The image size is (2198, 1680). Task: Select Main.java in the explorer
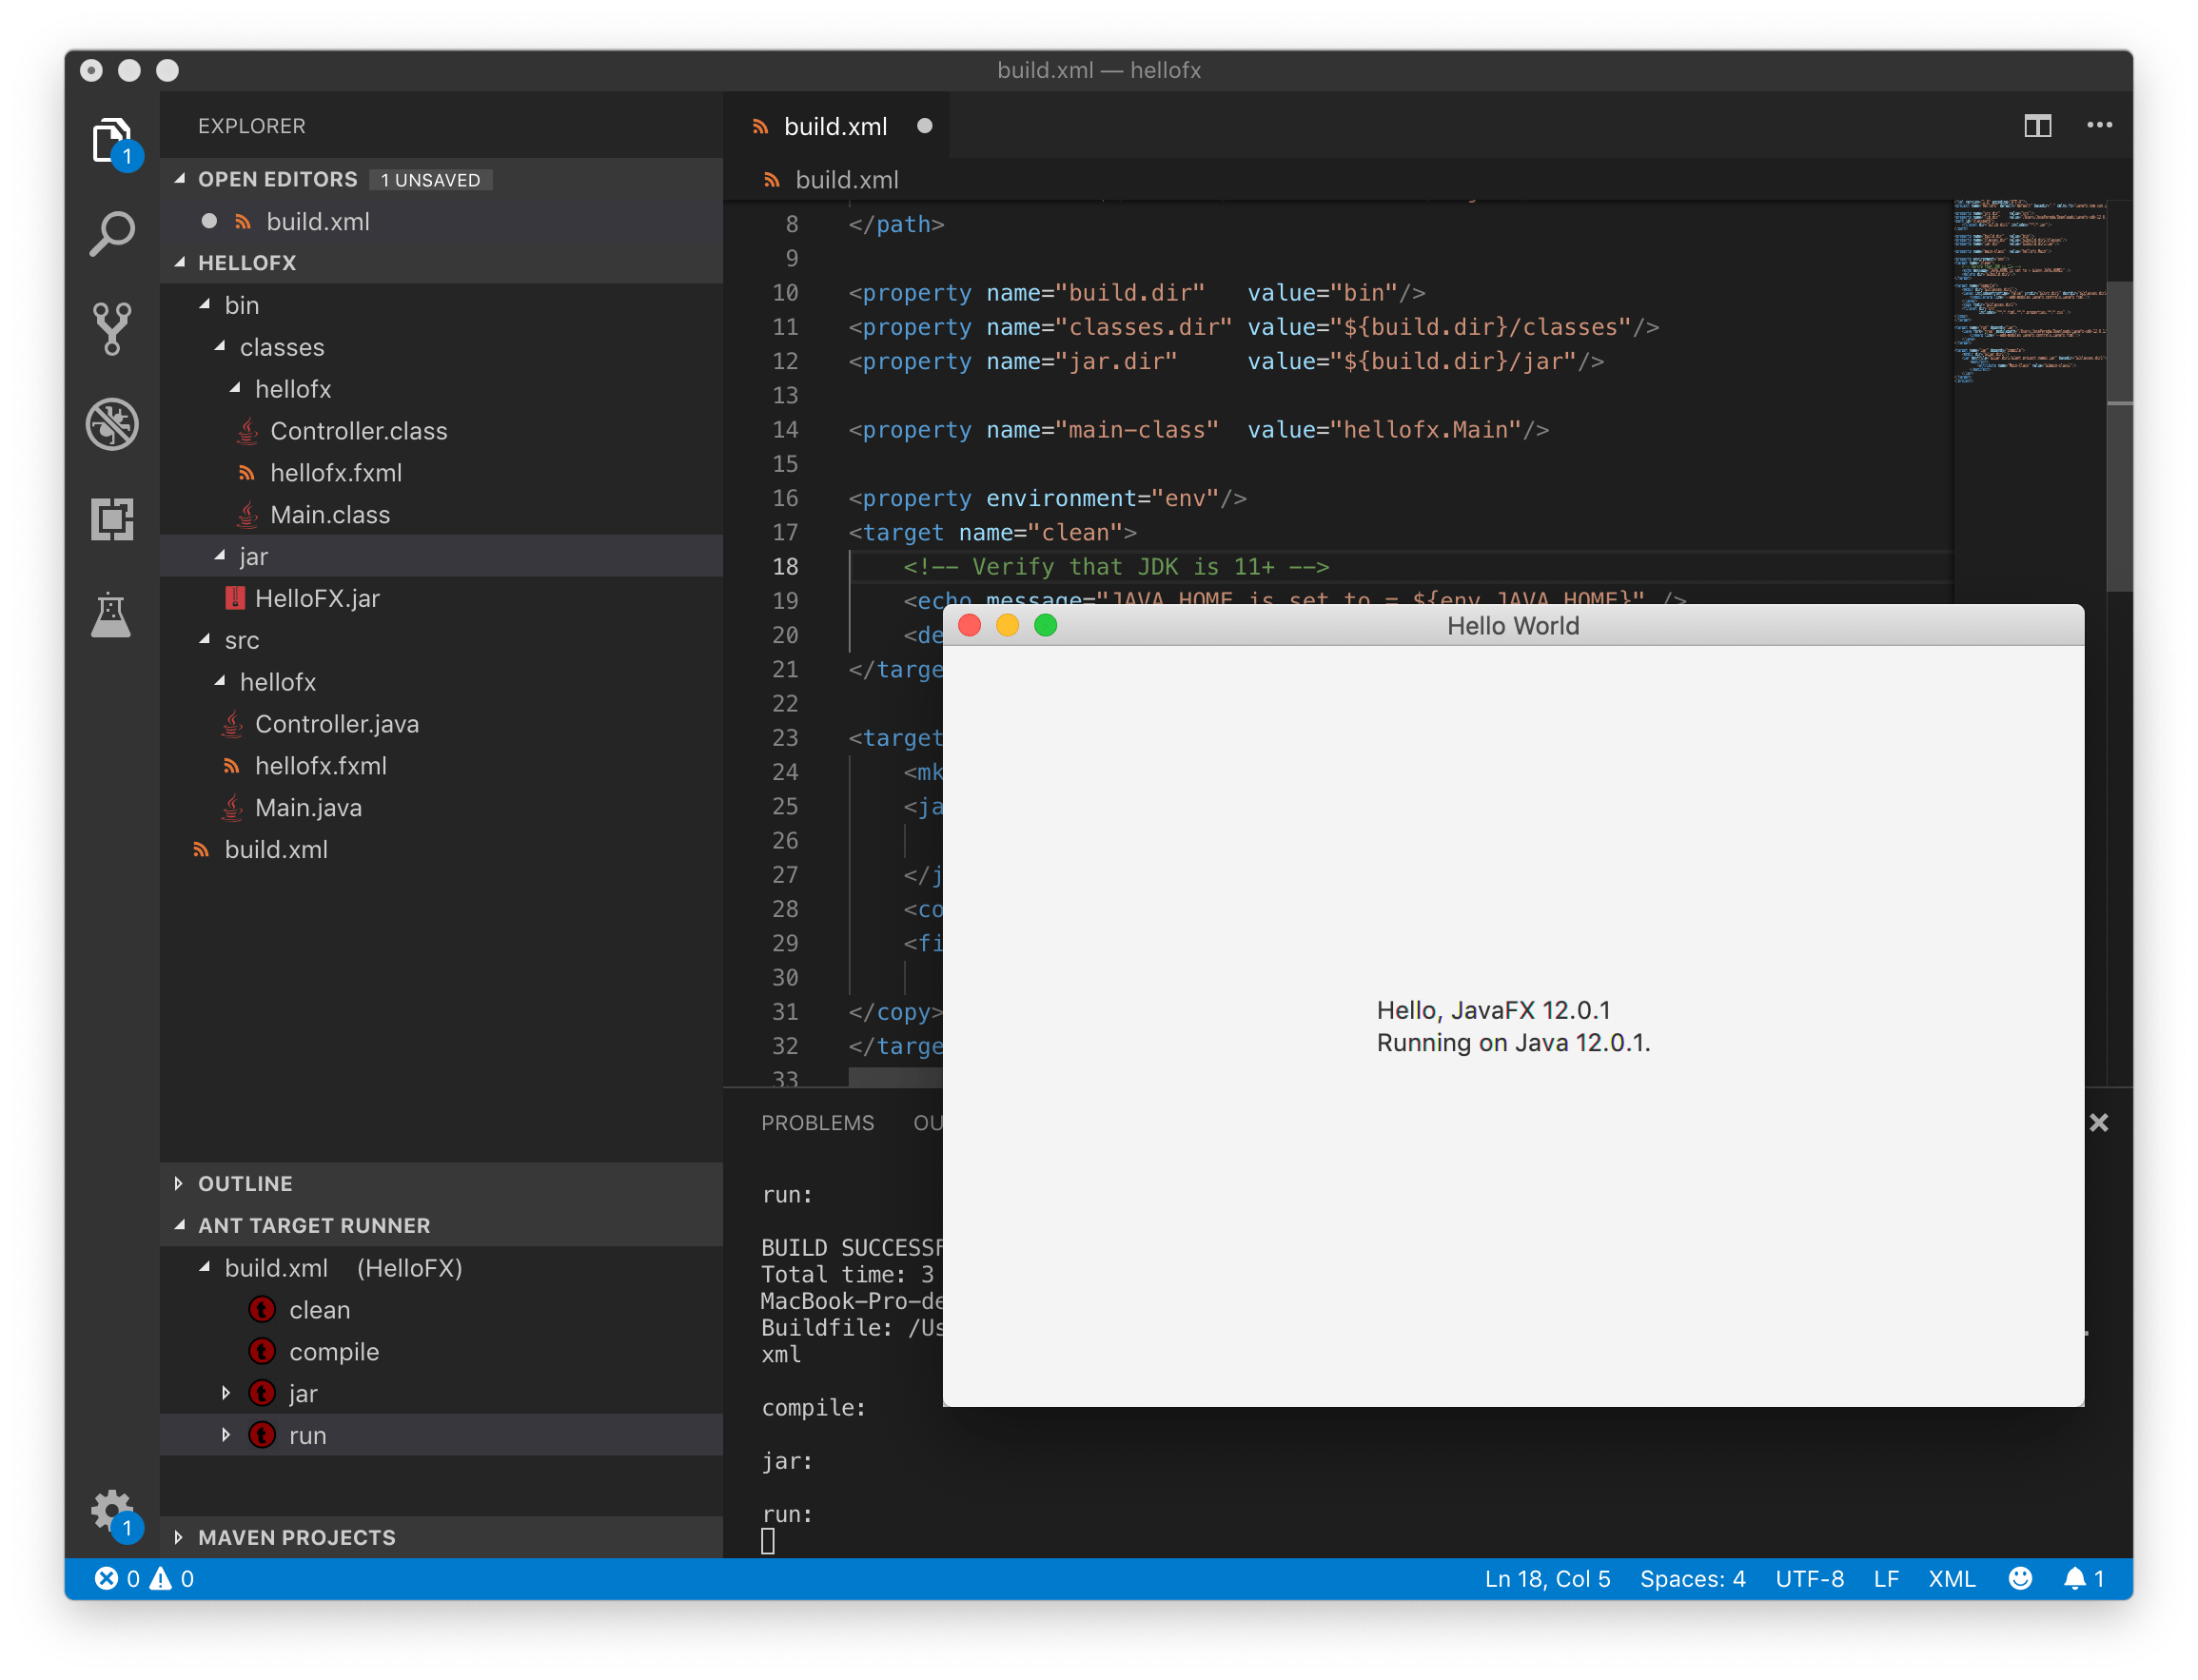coord(308,807)
